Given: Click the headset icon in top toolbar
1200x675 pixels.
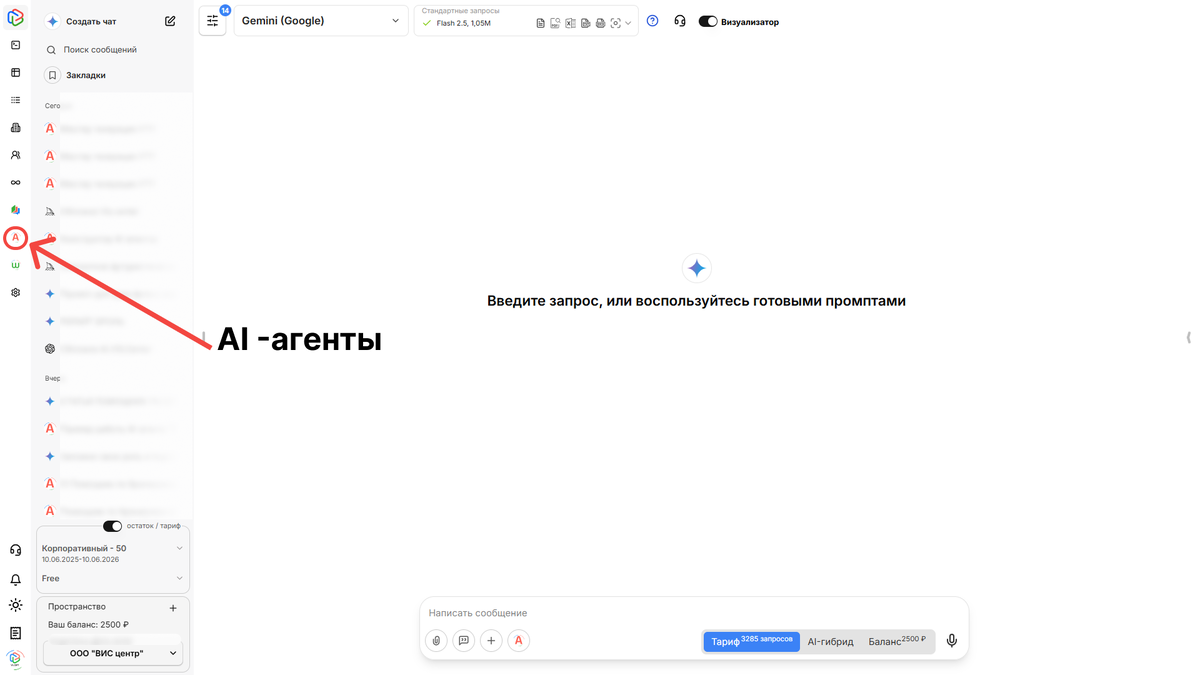Looking at the screenshot, I should pos(680,21).
